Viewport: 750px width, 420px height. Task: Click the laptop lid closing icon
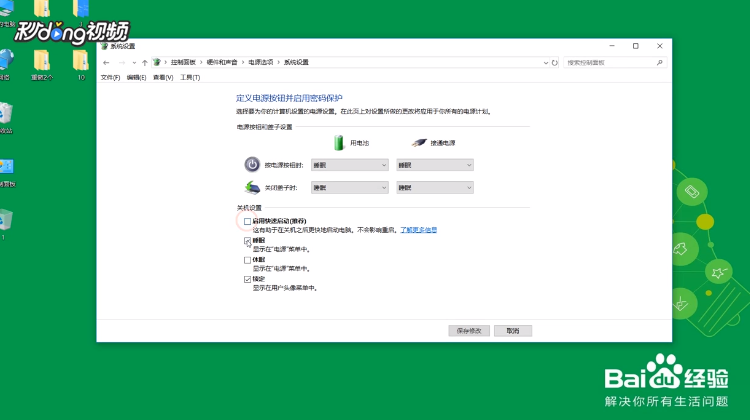(x=252, y=187)
